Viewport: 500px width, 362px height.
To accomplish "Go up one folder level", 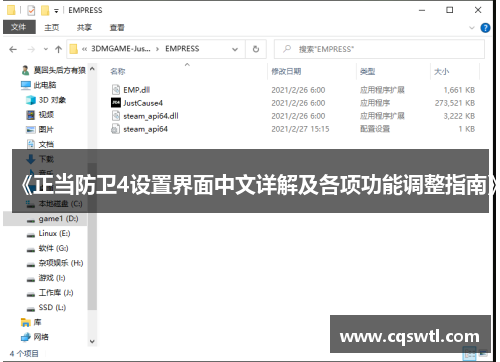I will pyautogui.click(x=59, y=50).
